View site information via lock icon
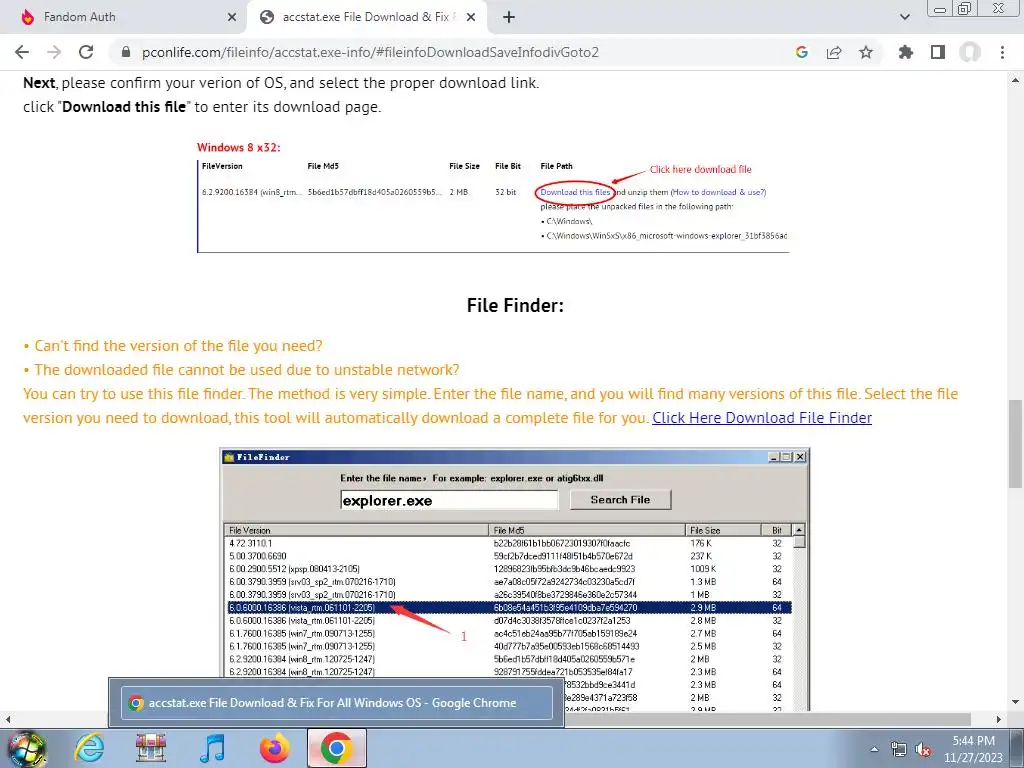 click(126, 52)
